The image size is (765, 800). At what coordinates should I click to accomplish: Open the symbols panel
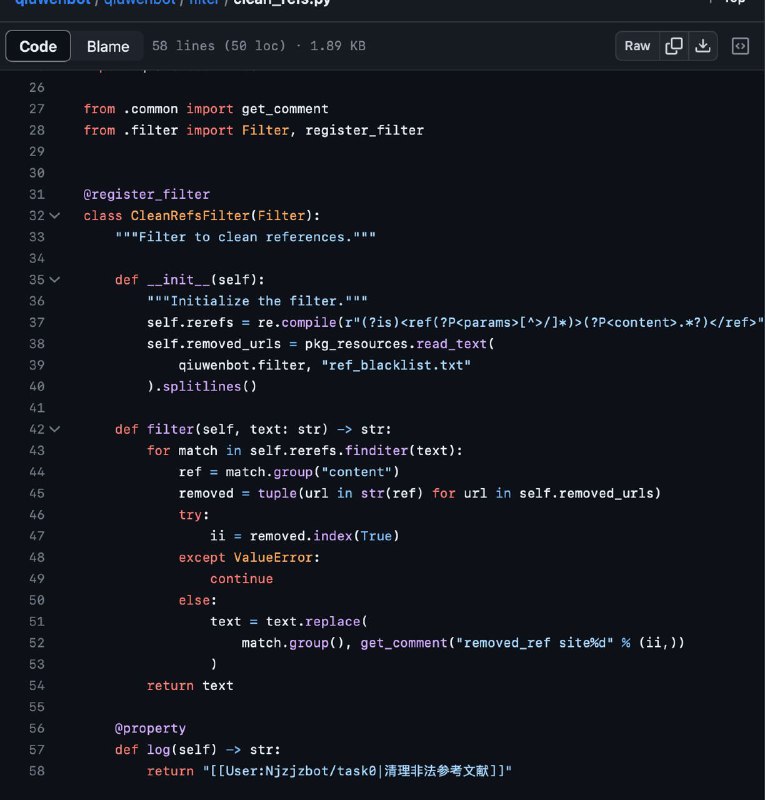coord(740,46)
